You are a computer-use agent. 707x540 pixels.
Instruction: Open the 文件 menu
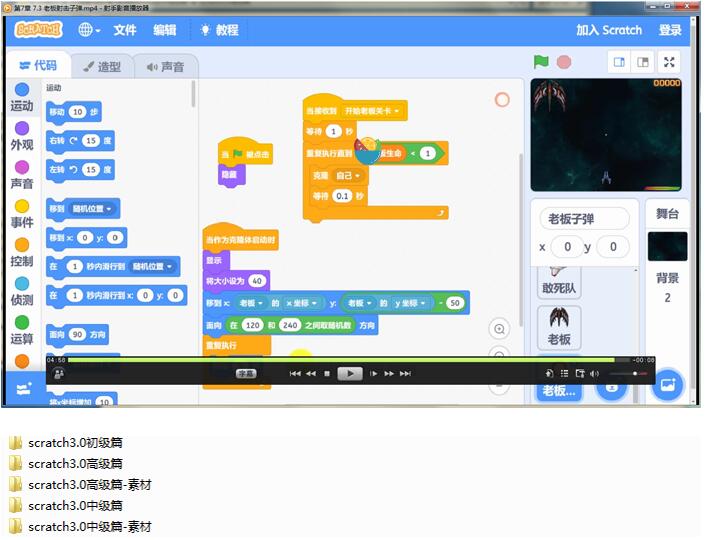point(125,30)
